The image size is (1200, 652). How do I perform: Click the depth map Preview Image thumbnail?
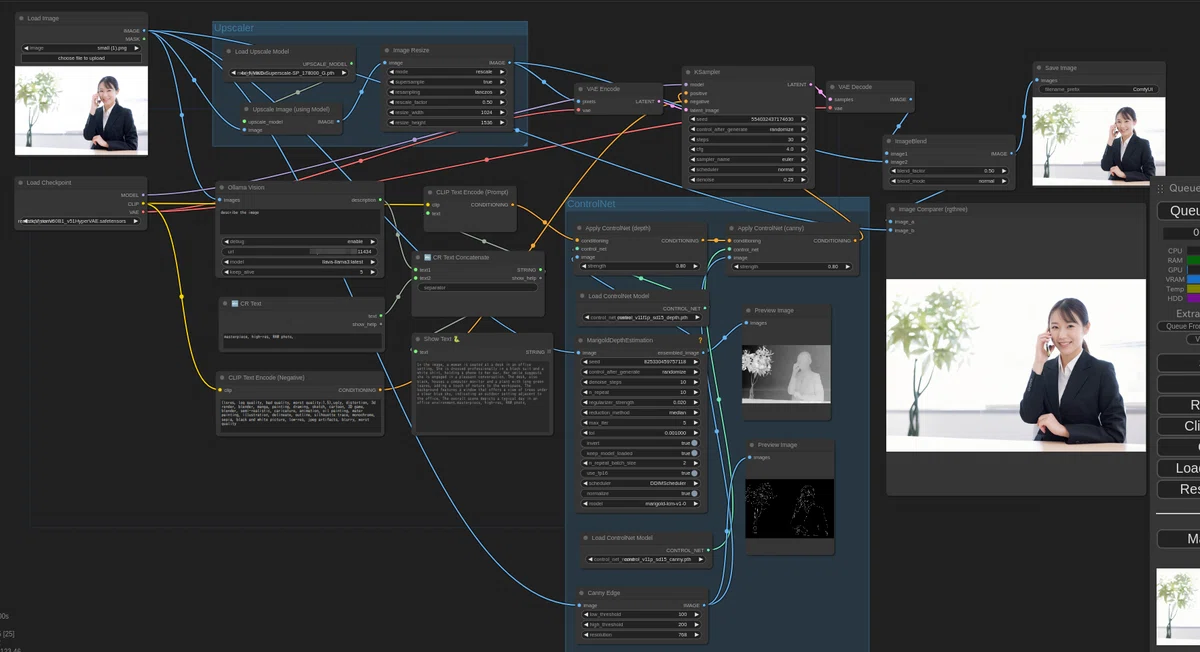tap(786, 374)
